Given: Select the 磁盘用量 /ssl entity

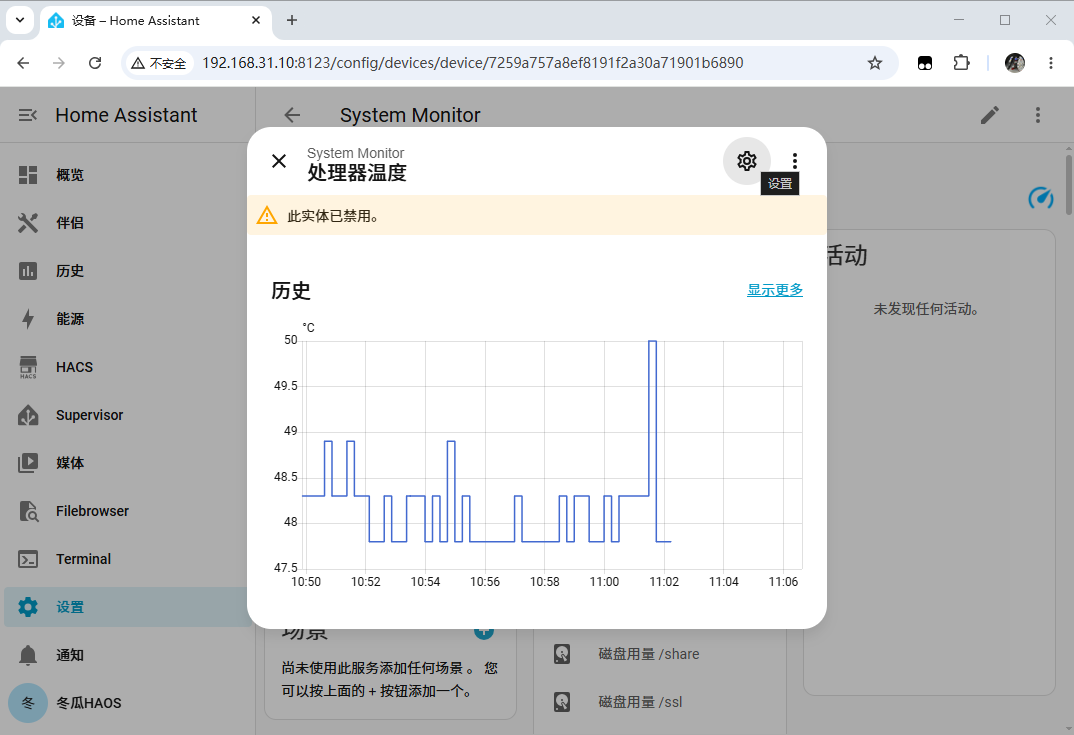Looking at the screenshot, I should point(640,702).
